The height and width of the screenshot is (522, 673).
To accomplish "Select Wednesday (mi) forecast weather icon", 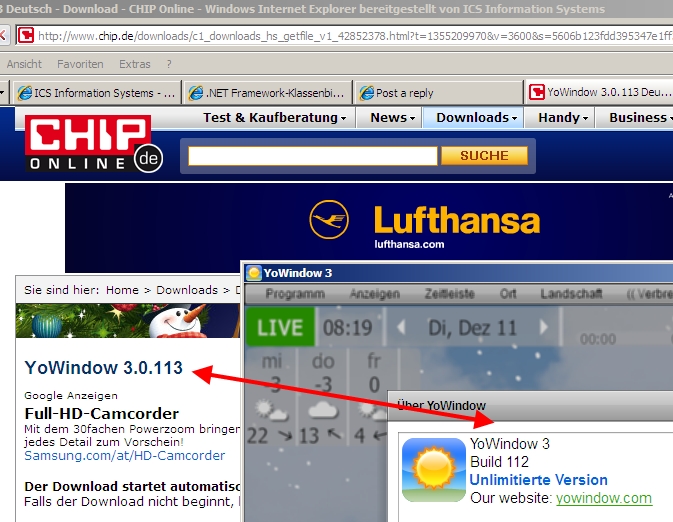I will (x=271, y=409).
